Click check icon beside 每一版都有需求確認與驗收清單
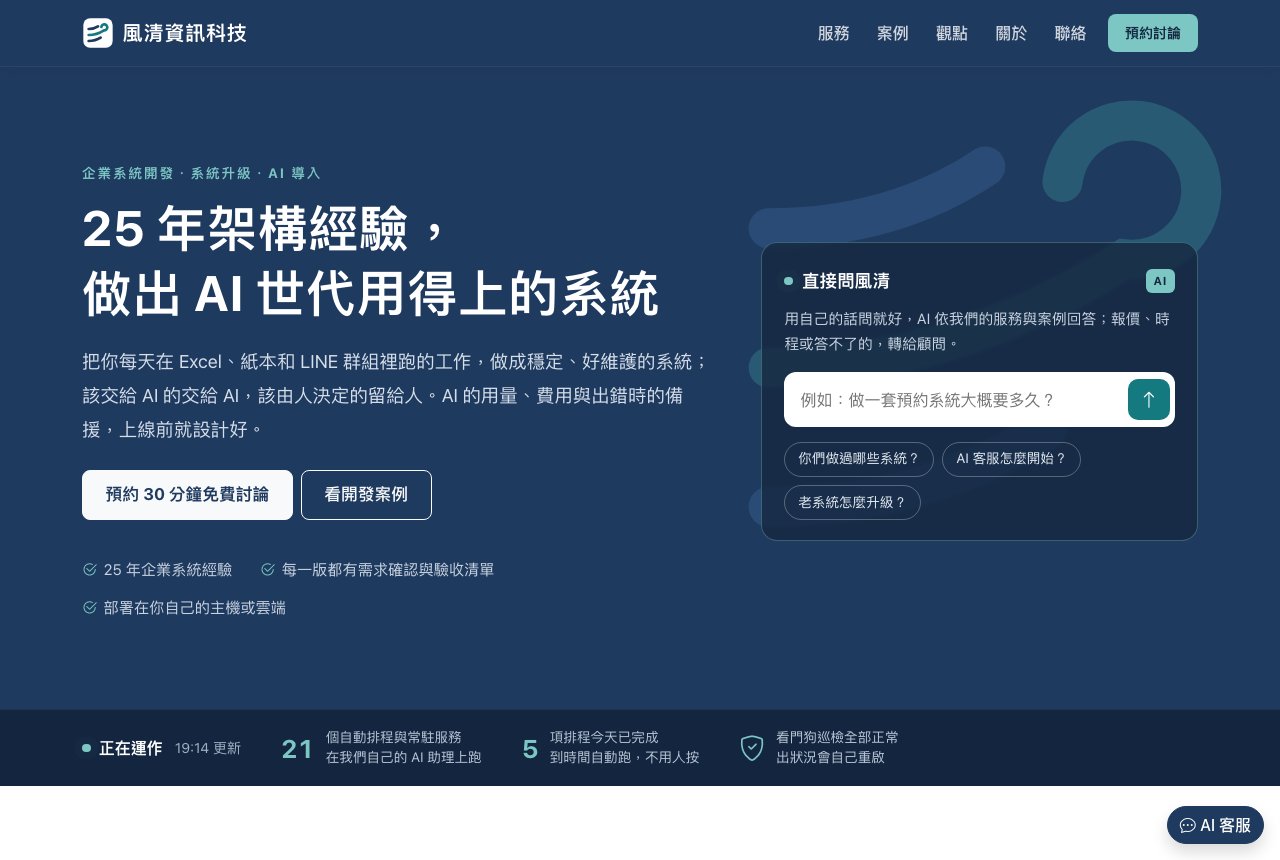This screenshot has width=1280, height=860. pos(268,569)
